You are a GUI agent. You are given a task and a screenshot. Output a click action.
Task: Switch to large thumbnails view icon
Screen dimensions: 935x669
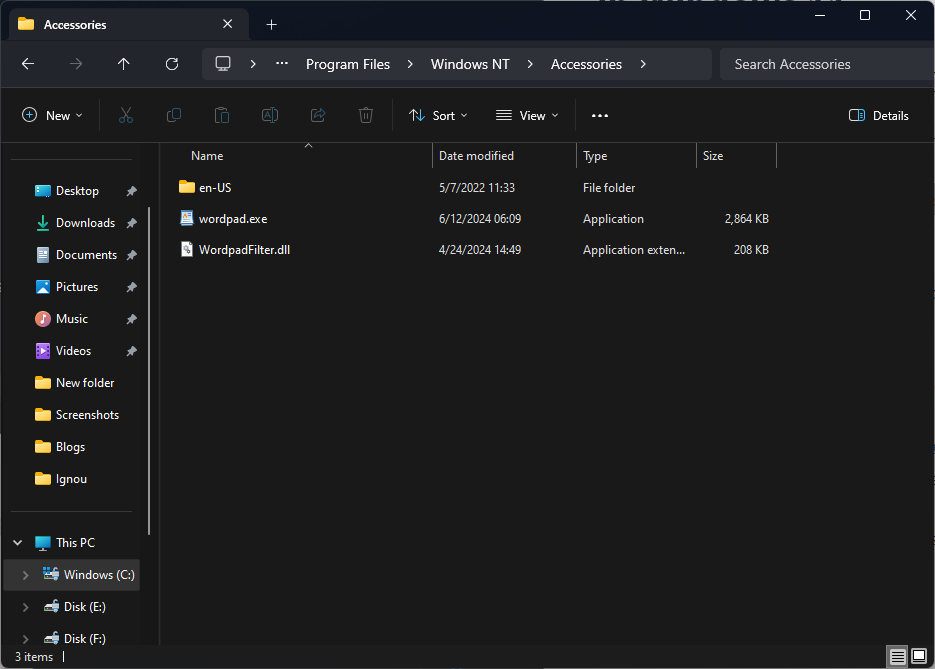point(919,656)
